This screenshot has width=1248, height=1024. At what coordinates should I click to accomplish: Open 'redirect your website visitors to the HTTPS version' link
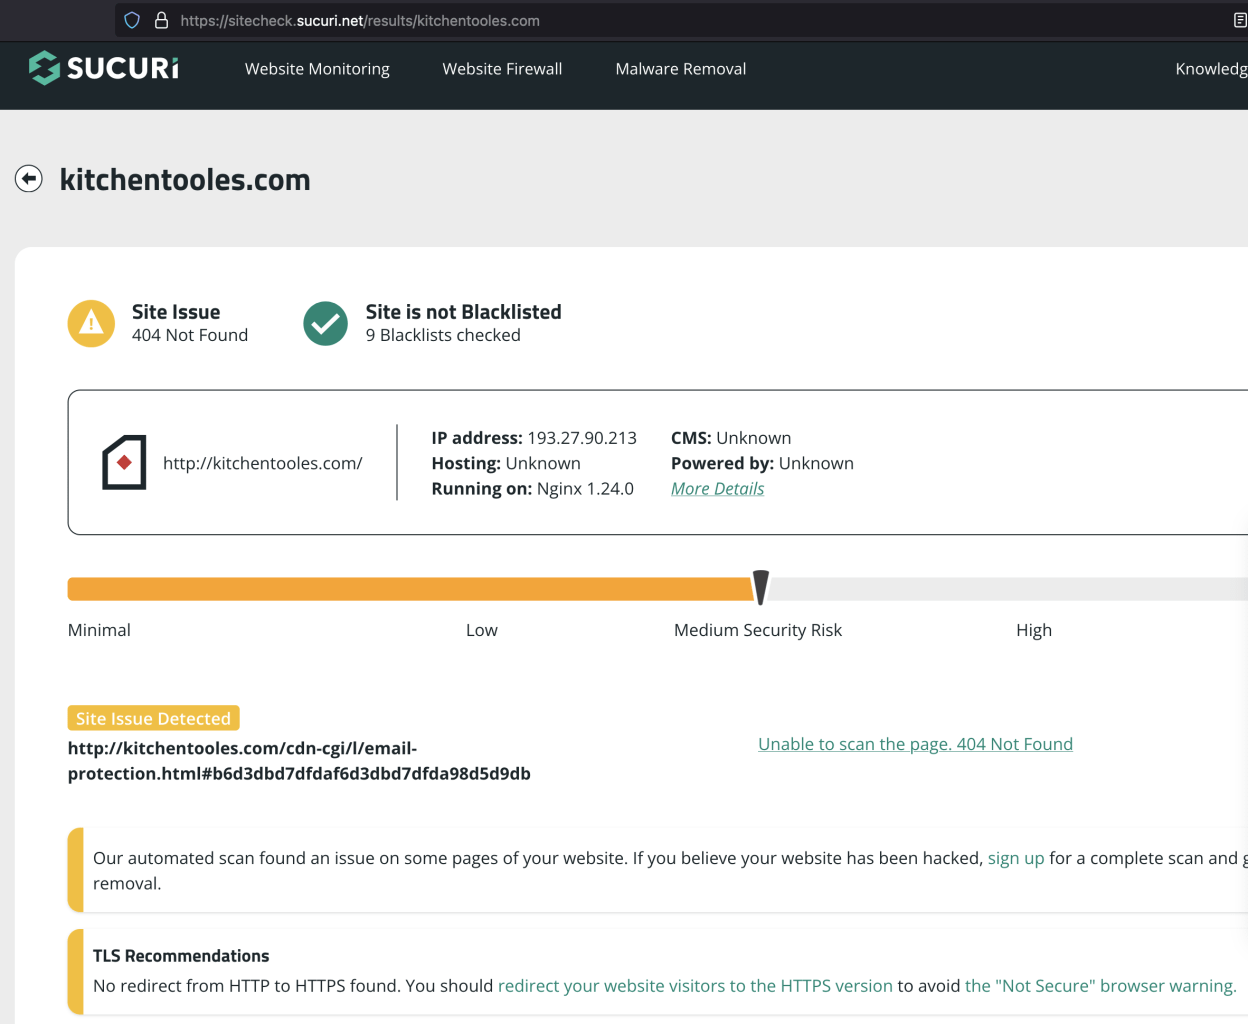point(695,986)
